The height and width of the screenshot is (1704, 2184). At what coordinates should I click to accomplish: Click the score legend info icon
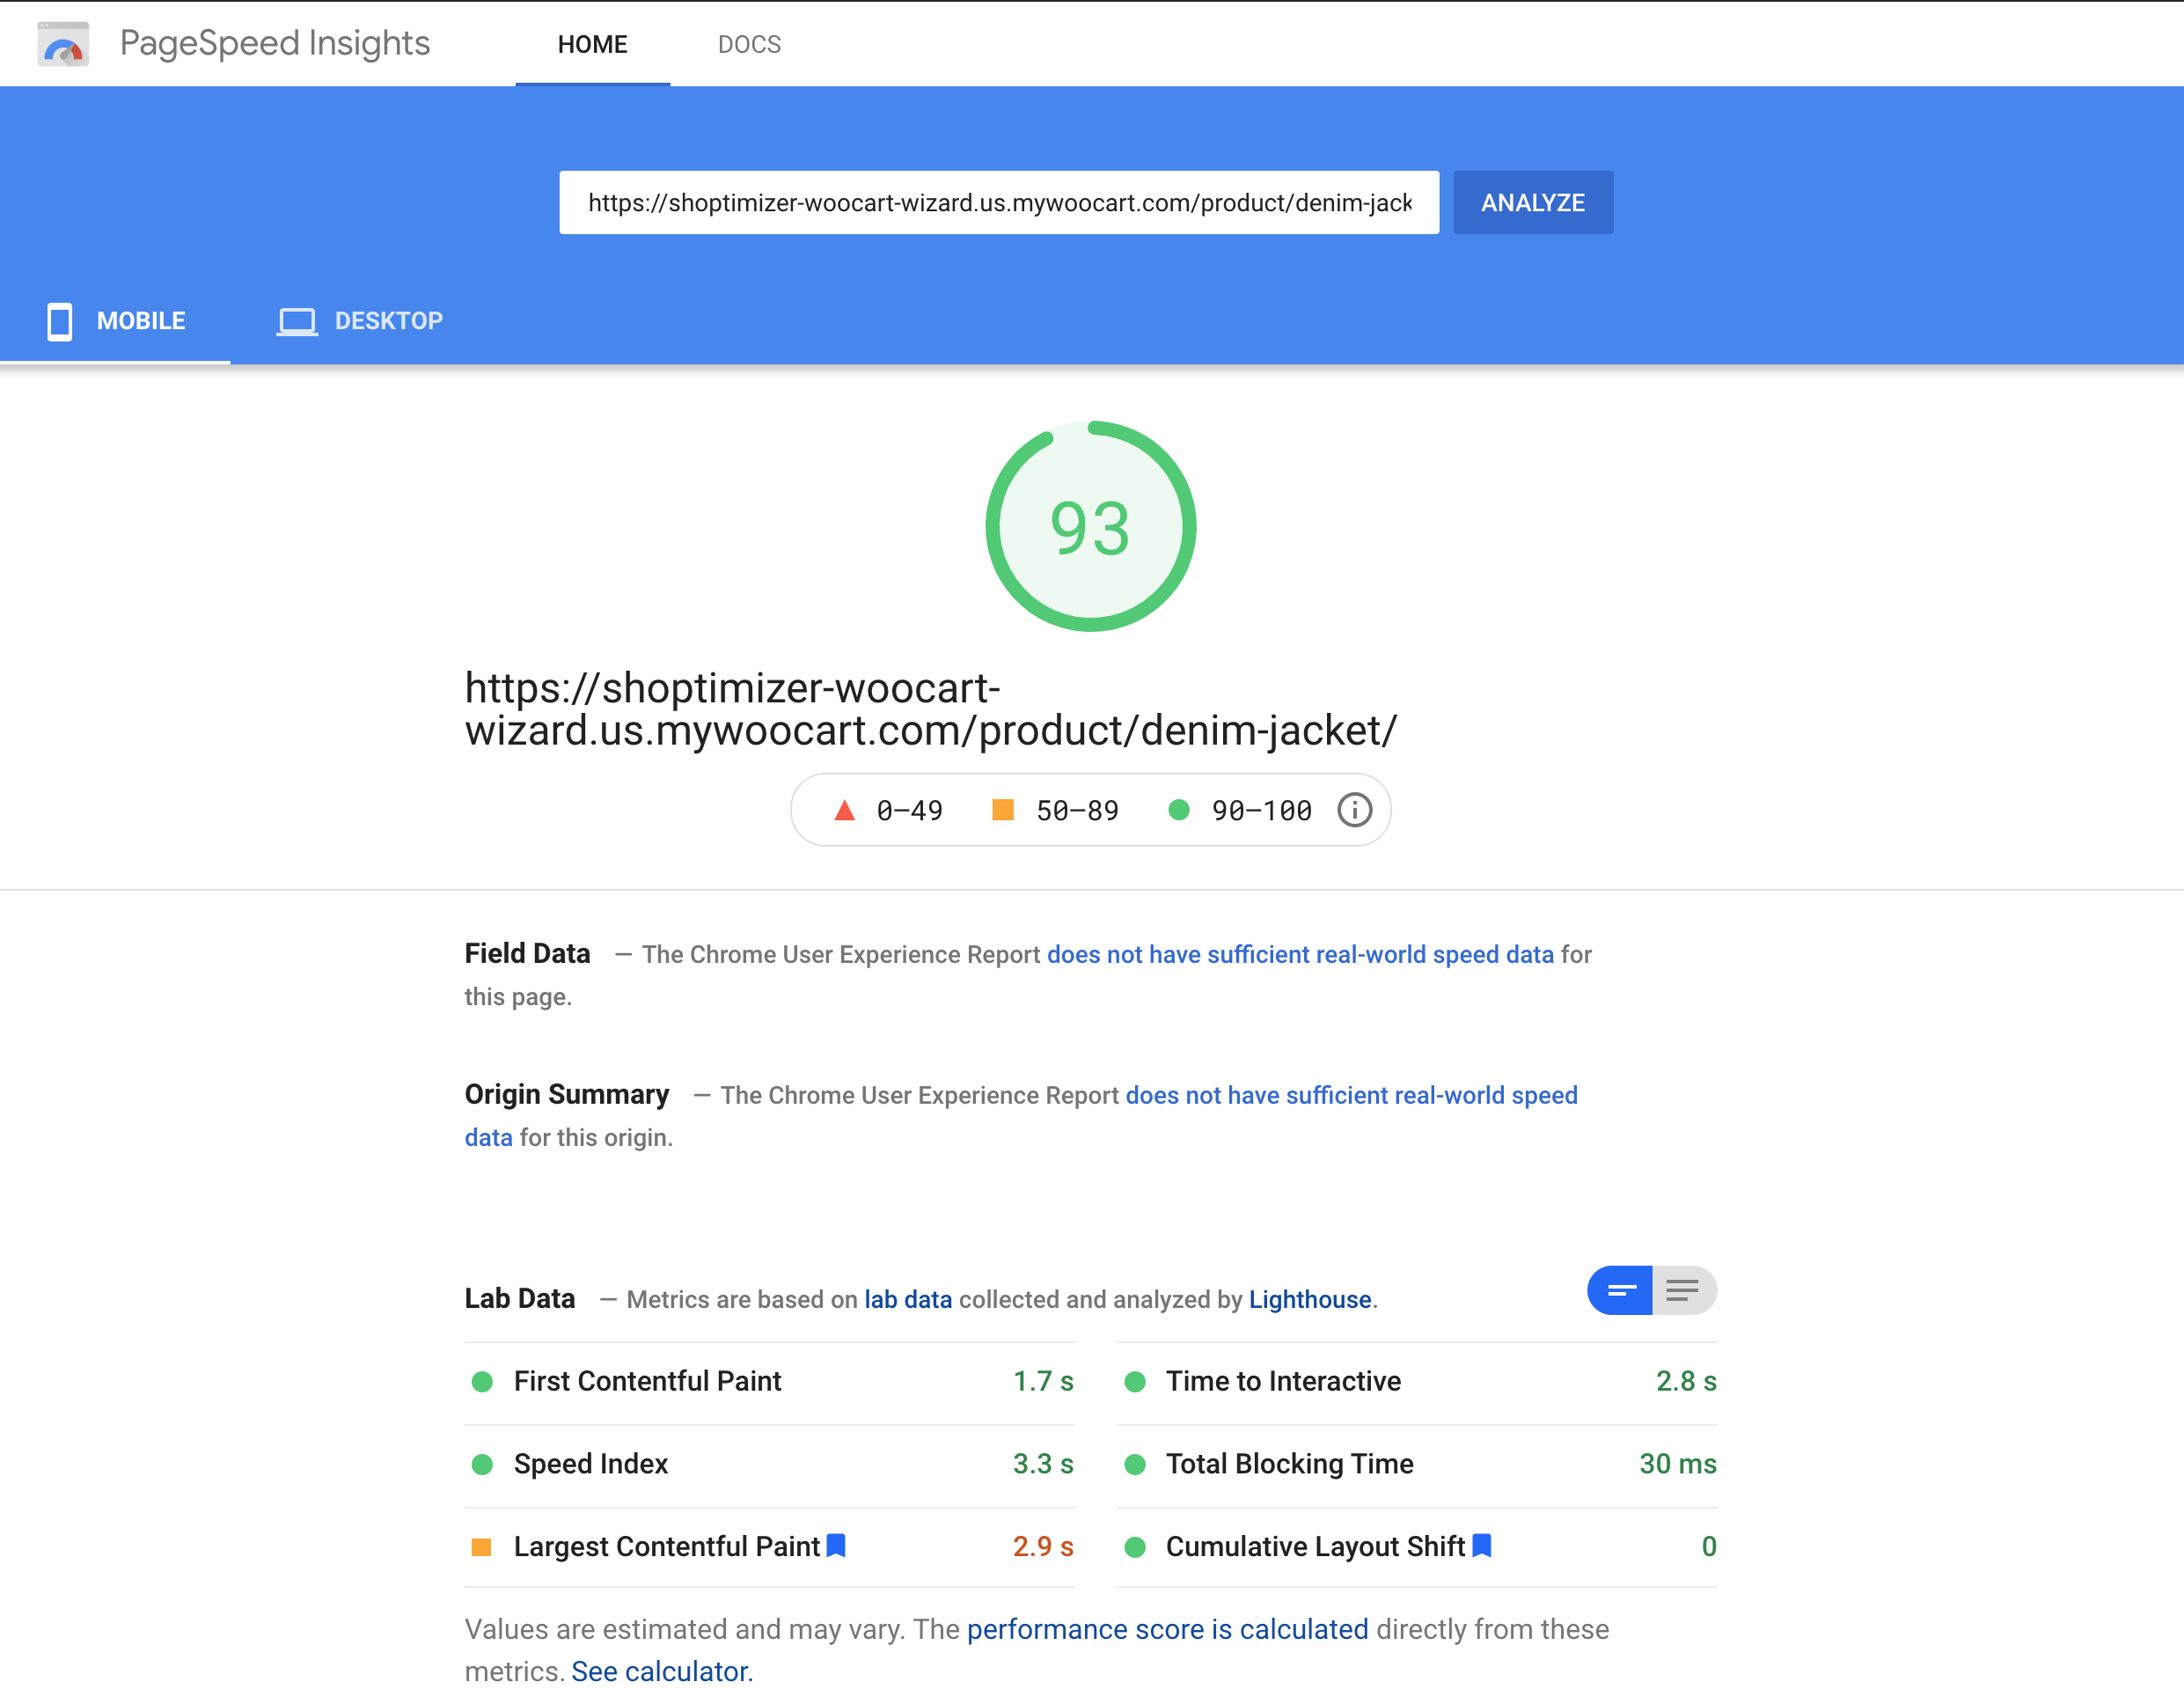[x=1354, y=810]
